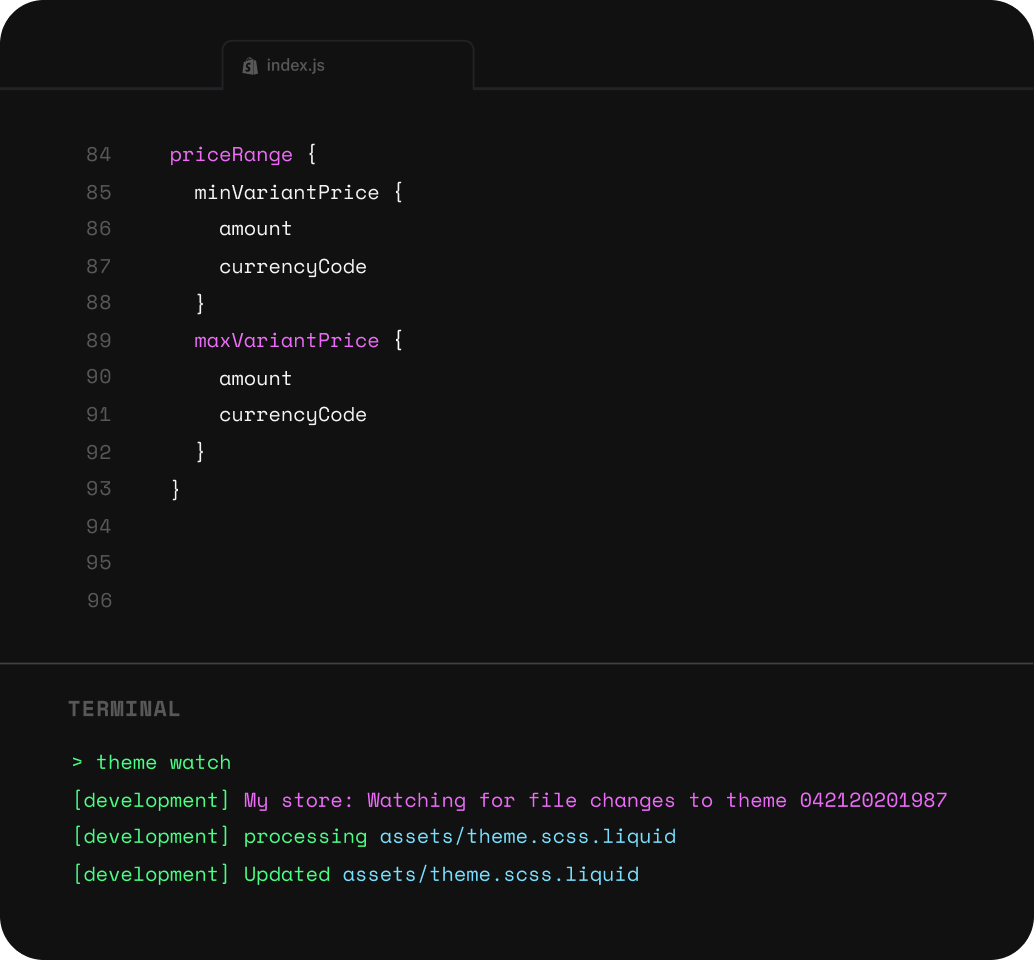Viewport: 1034px width, 961px height.
Task: Click the [development] tag before My store
Action: tap(152, 801)
